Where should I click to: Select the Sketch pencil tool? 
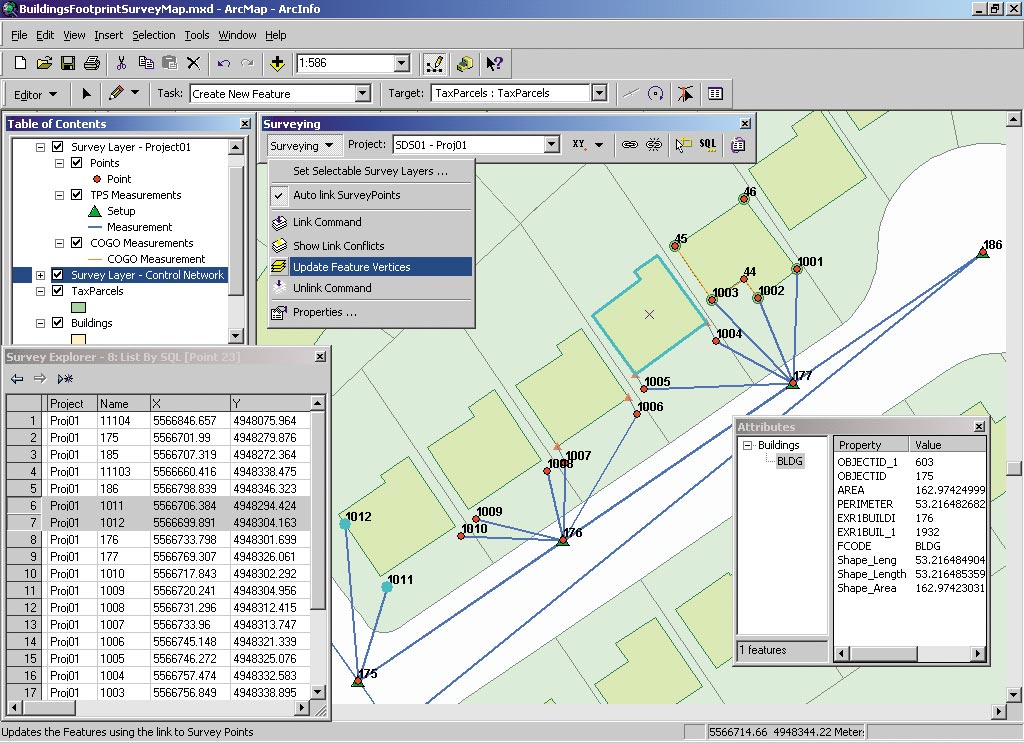pyautogui.click(x=117, y=93)
